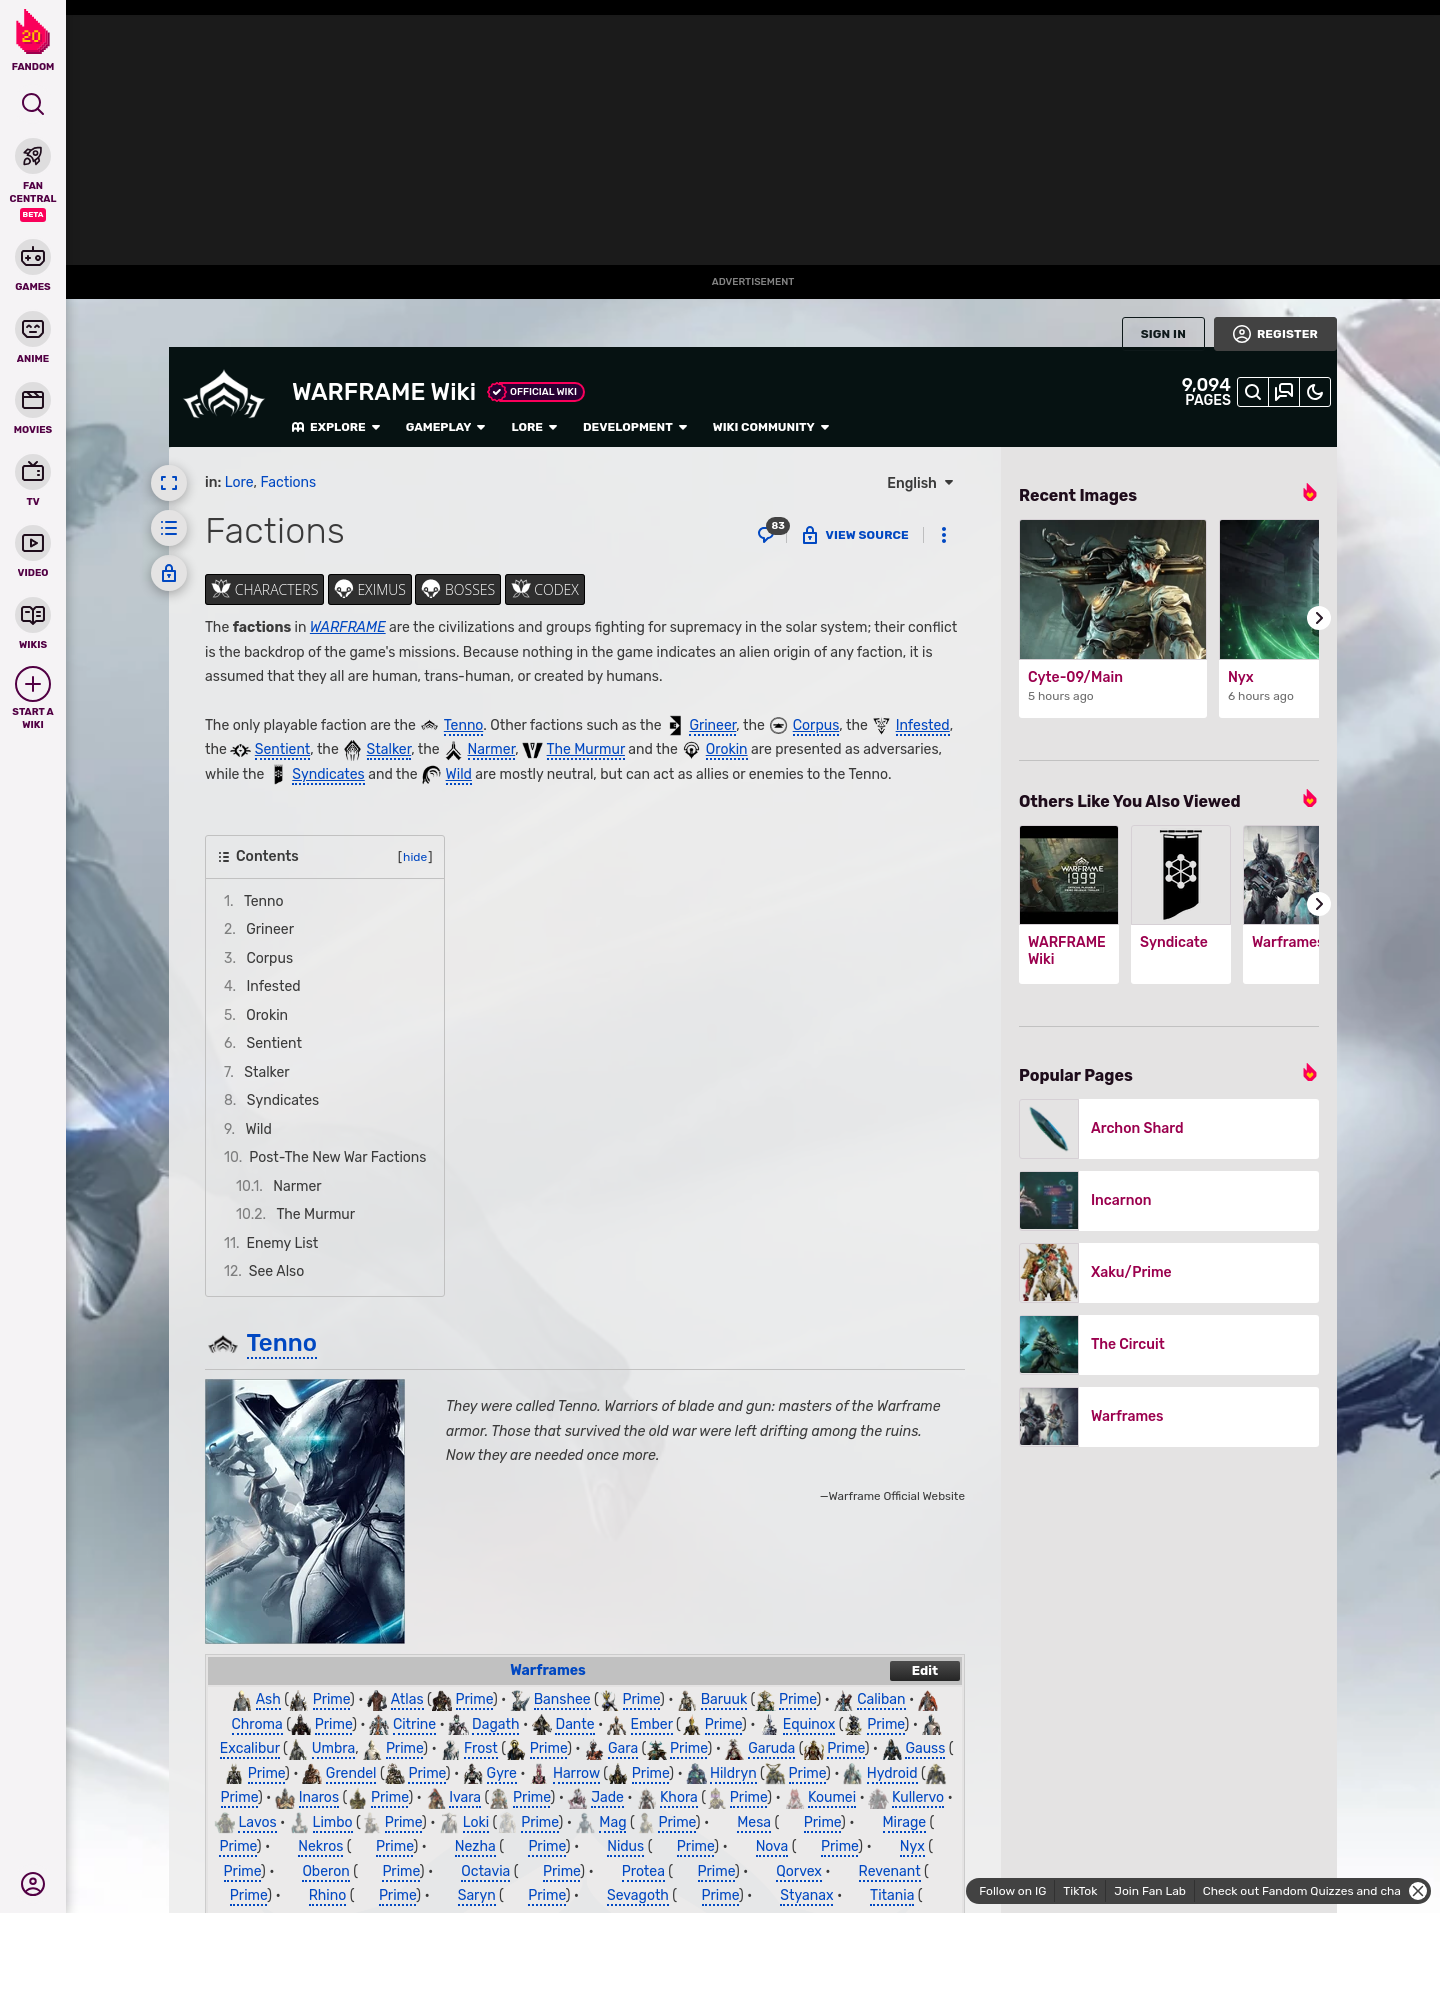The width and height of the screenshot is (1440, 2000).
Task: Click Join Fan Lab link
Action: [1150, 1891]
